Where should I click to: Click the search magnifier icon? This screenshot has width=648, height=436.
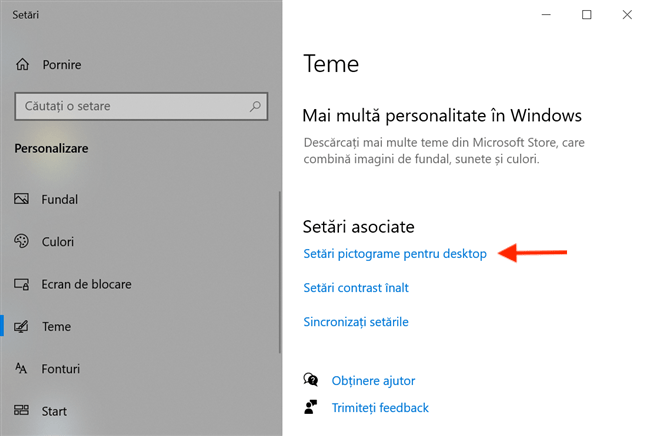point(255,106)
